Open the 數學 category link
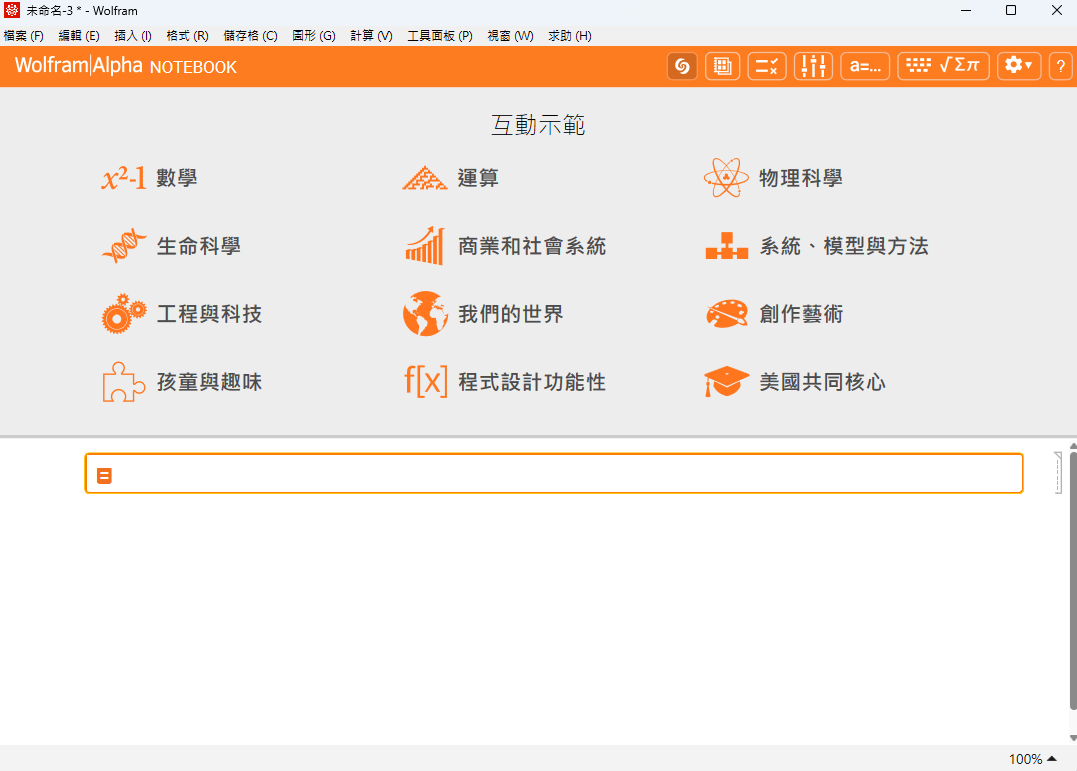Image resolution: width=1077 pixels, height=771 pixels. 177,178
